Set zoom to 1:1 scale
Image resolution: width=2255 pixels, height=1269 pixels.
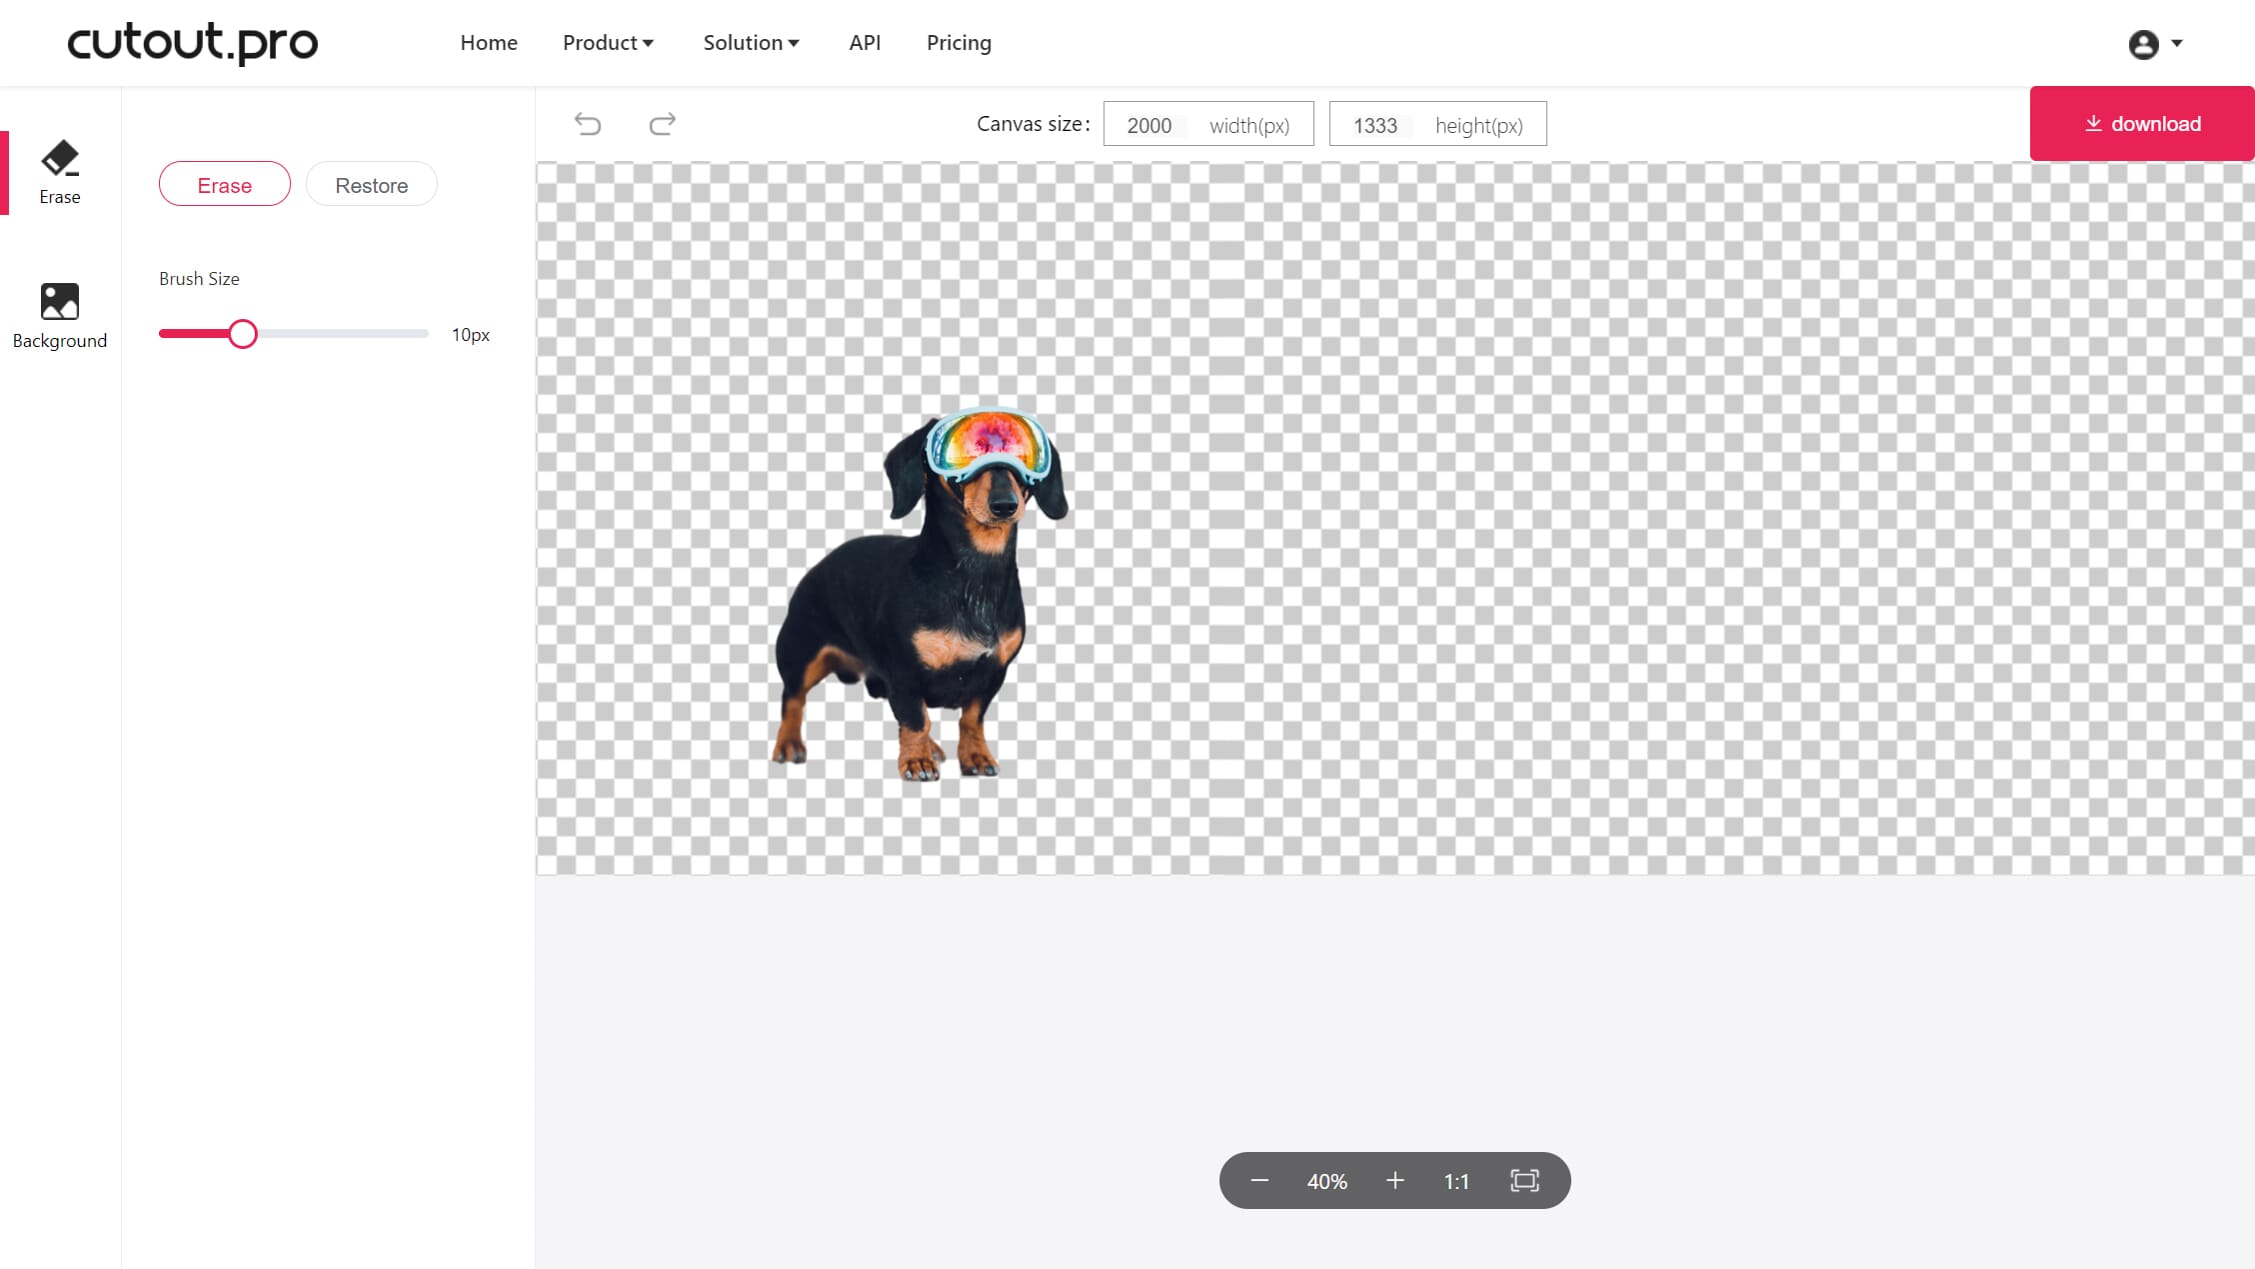pyautogui.click(x=1457, y=1182)
